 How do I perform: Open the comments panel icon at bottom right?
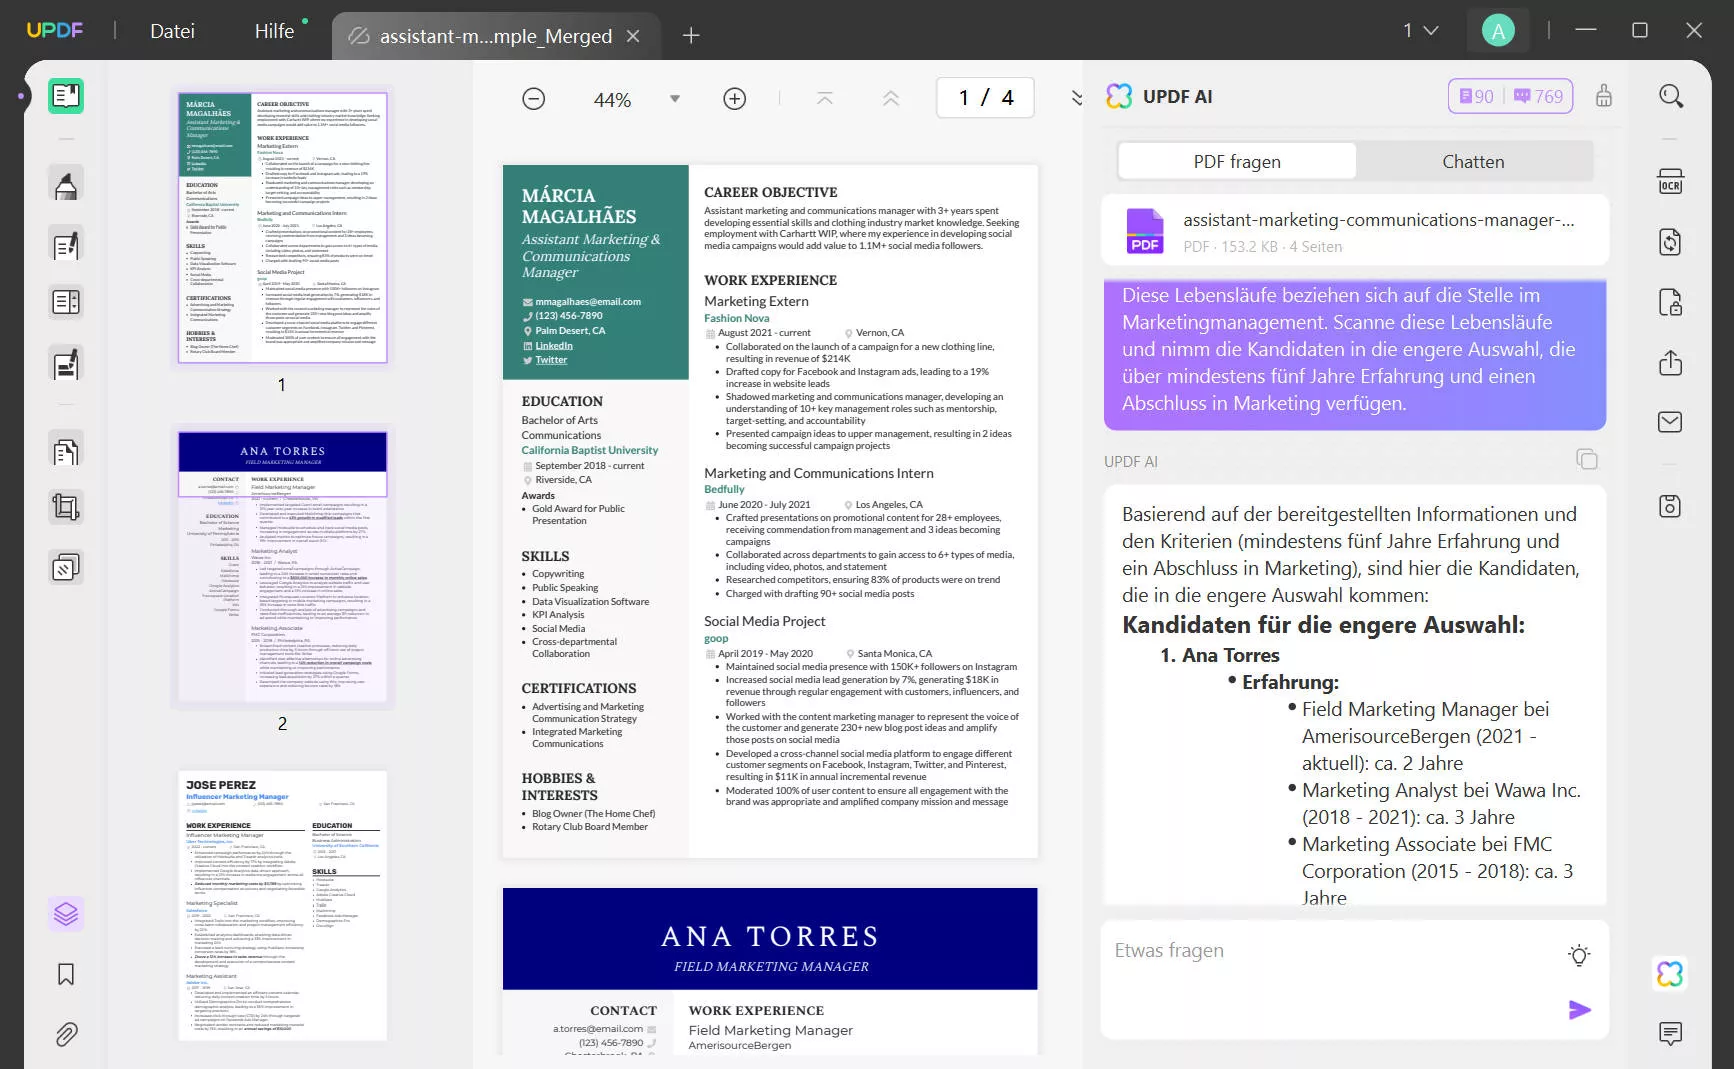(x=1670, y=1033)
